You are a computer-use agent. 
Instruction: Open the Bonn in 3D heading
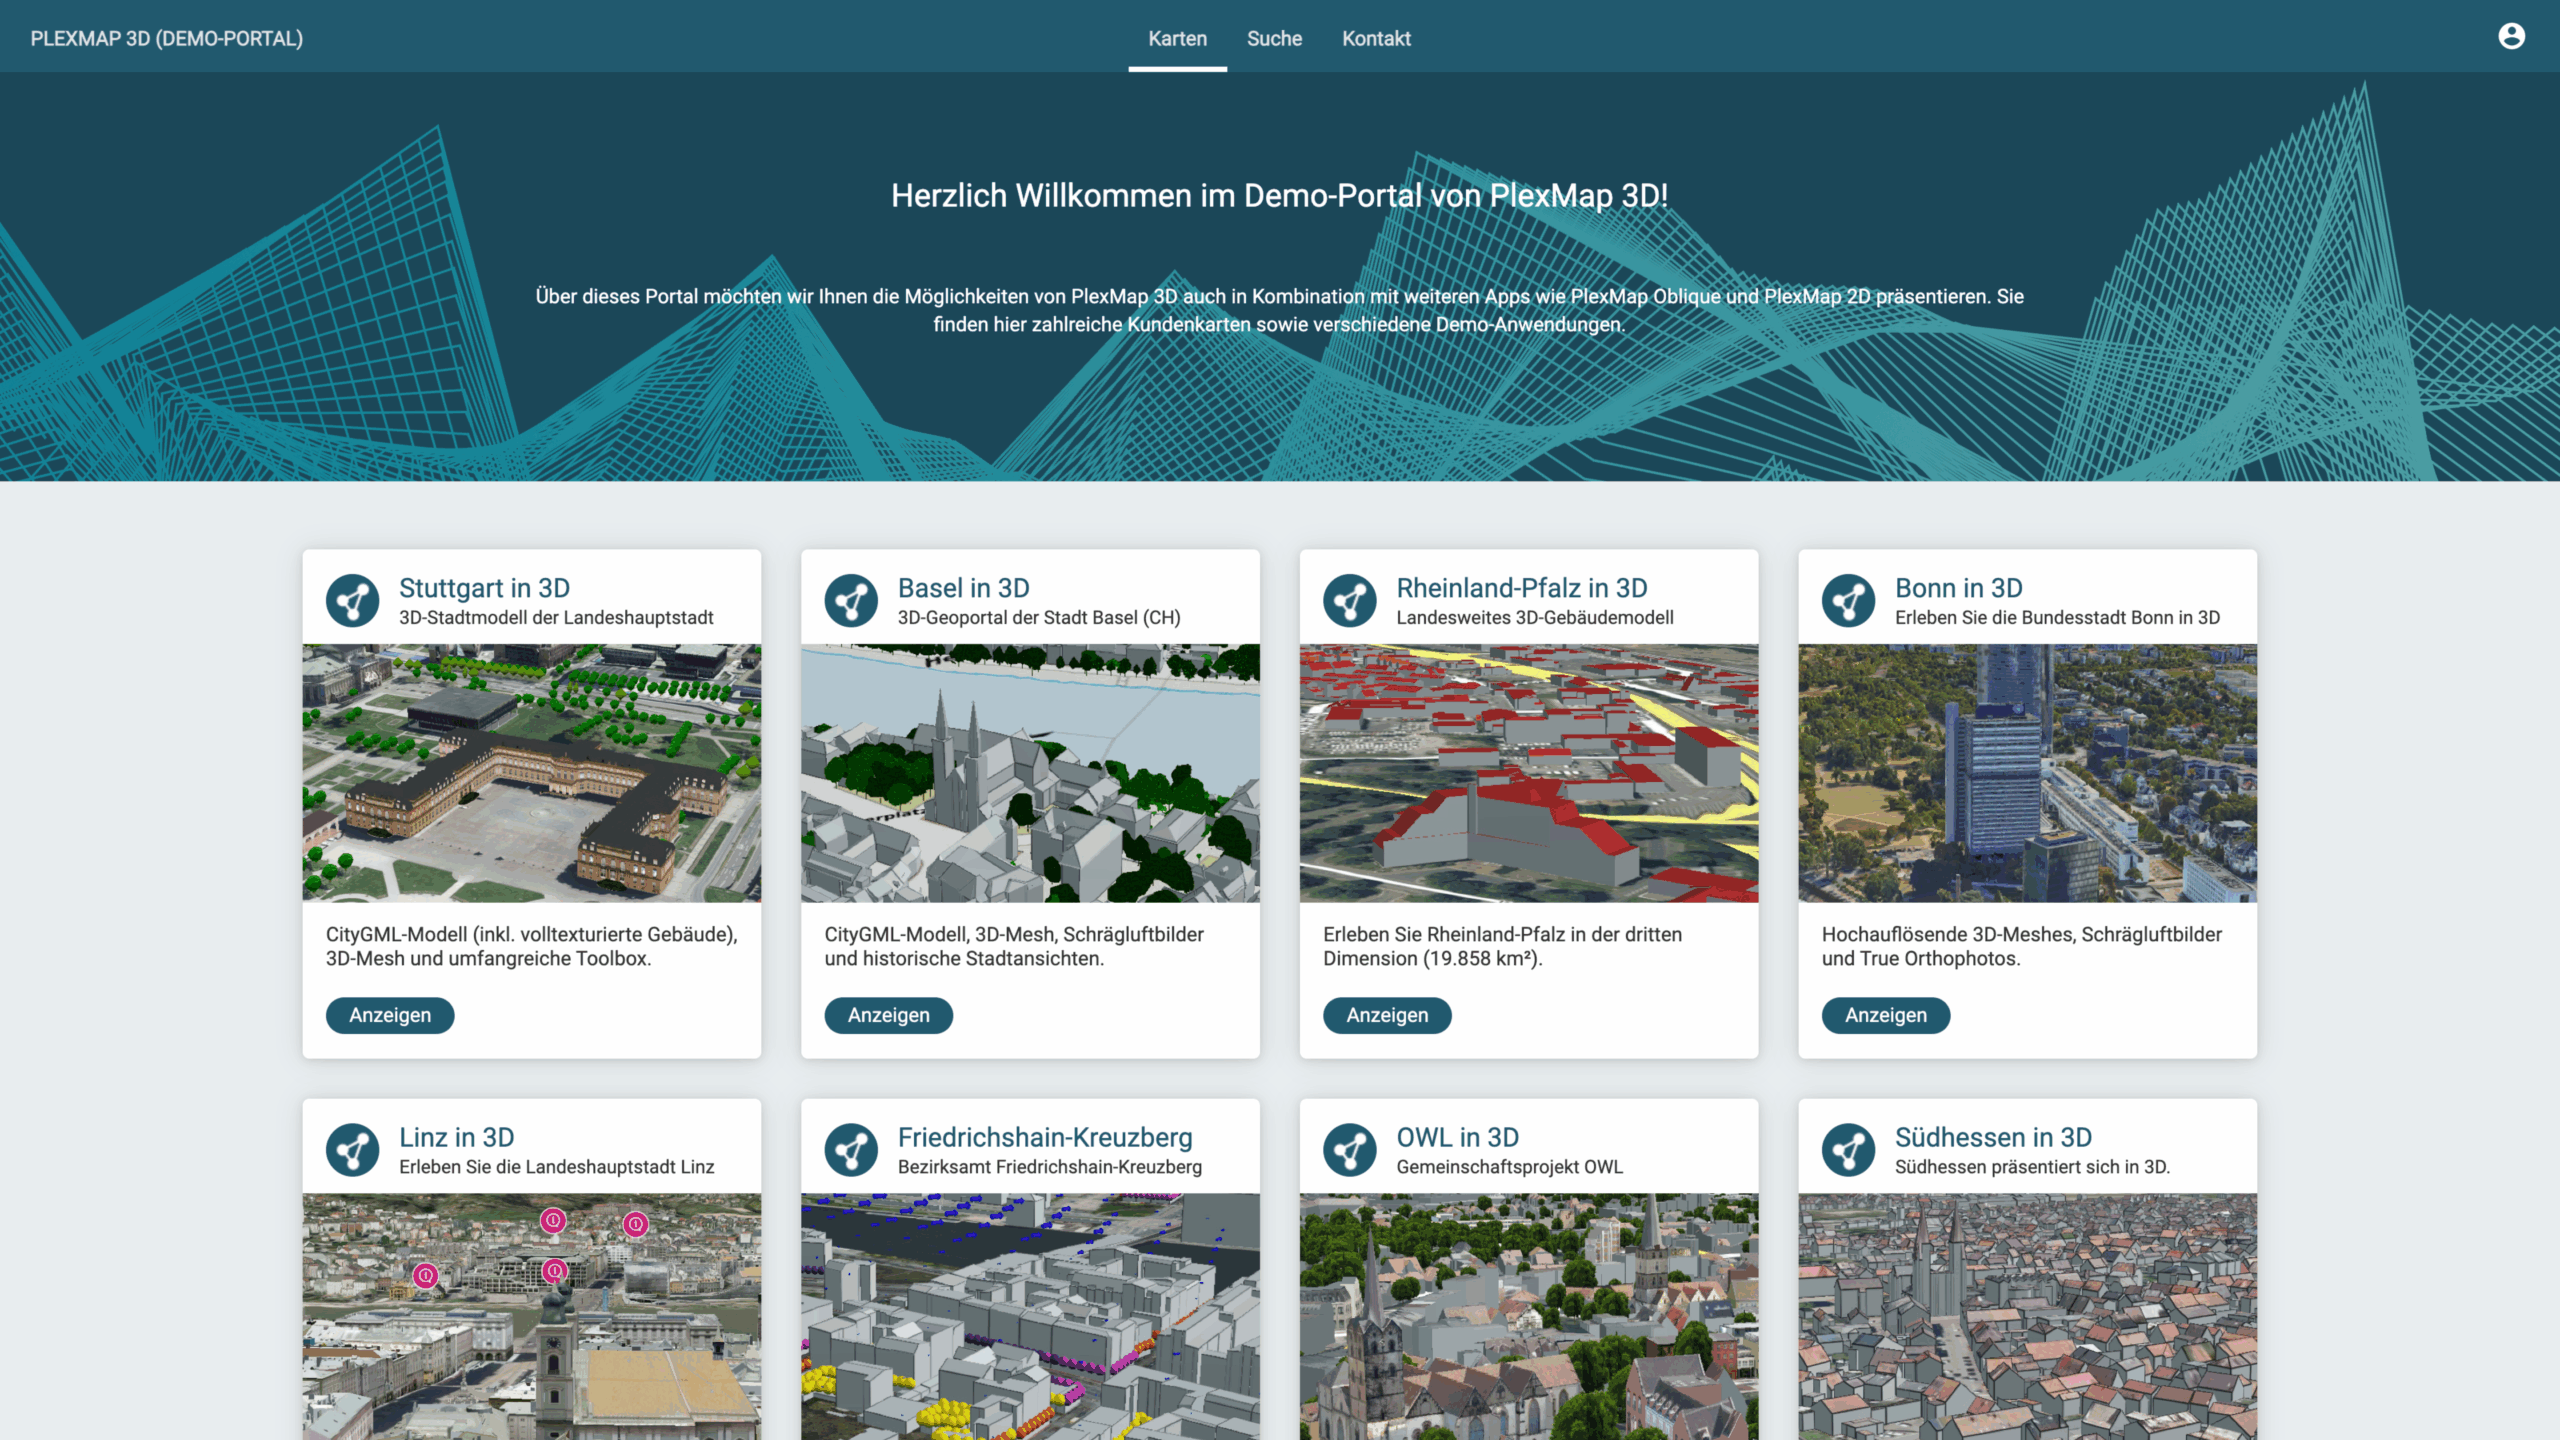click(x=1959, y=588)
